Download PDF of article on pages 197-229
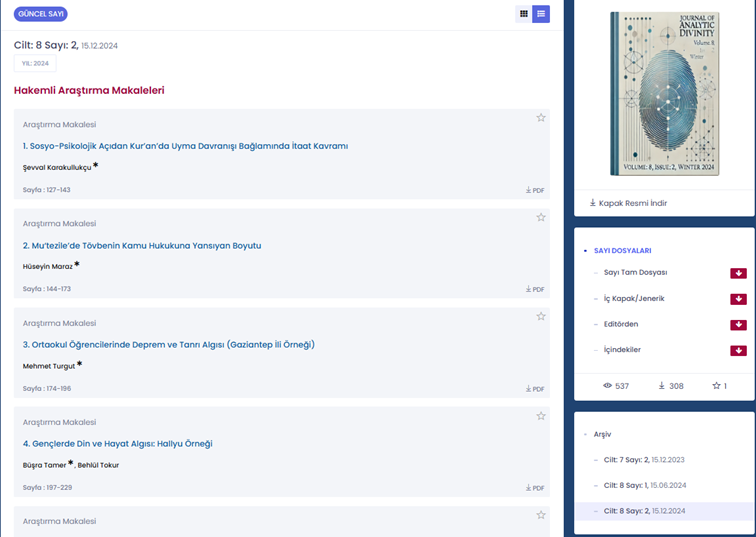The height and width of the screenshot is (537, 756). [535, 488]
